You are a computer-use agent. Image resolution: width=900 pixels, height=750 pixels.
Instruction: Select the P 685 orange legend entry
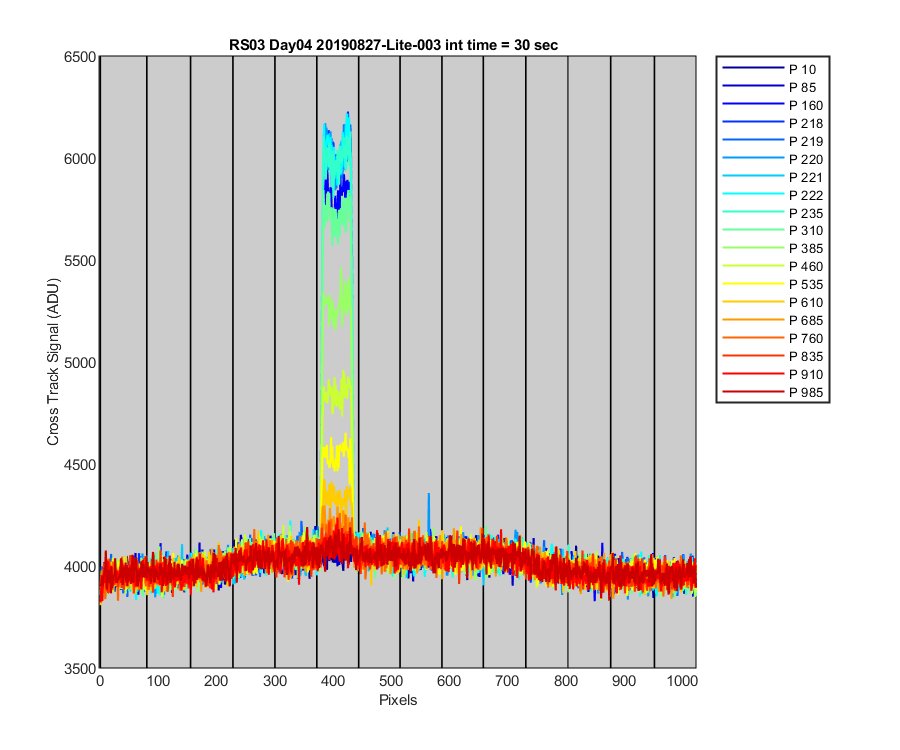[773, 320]
